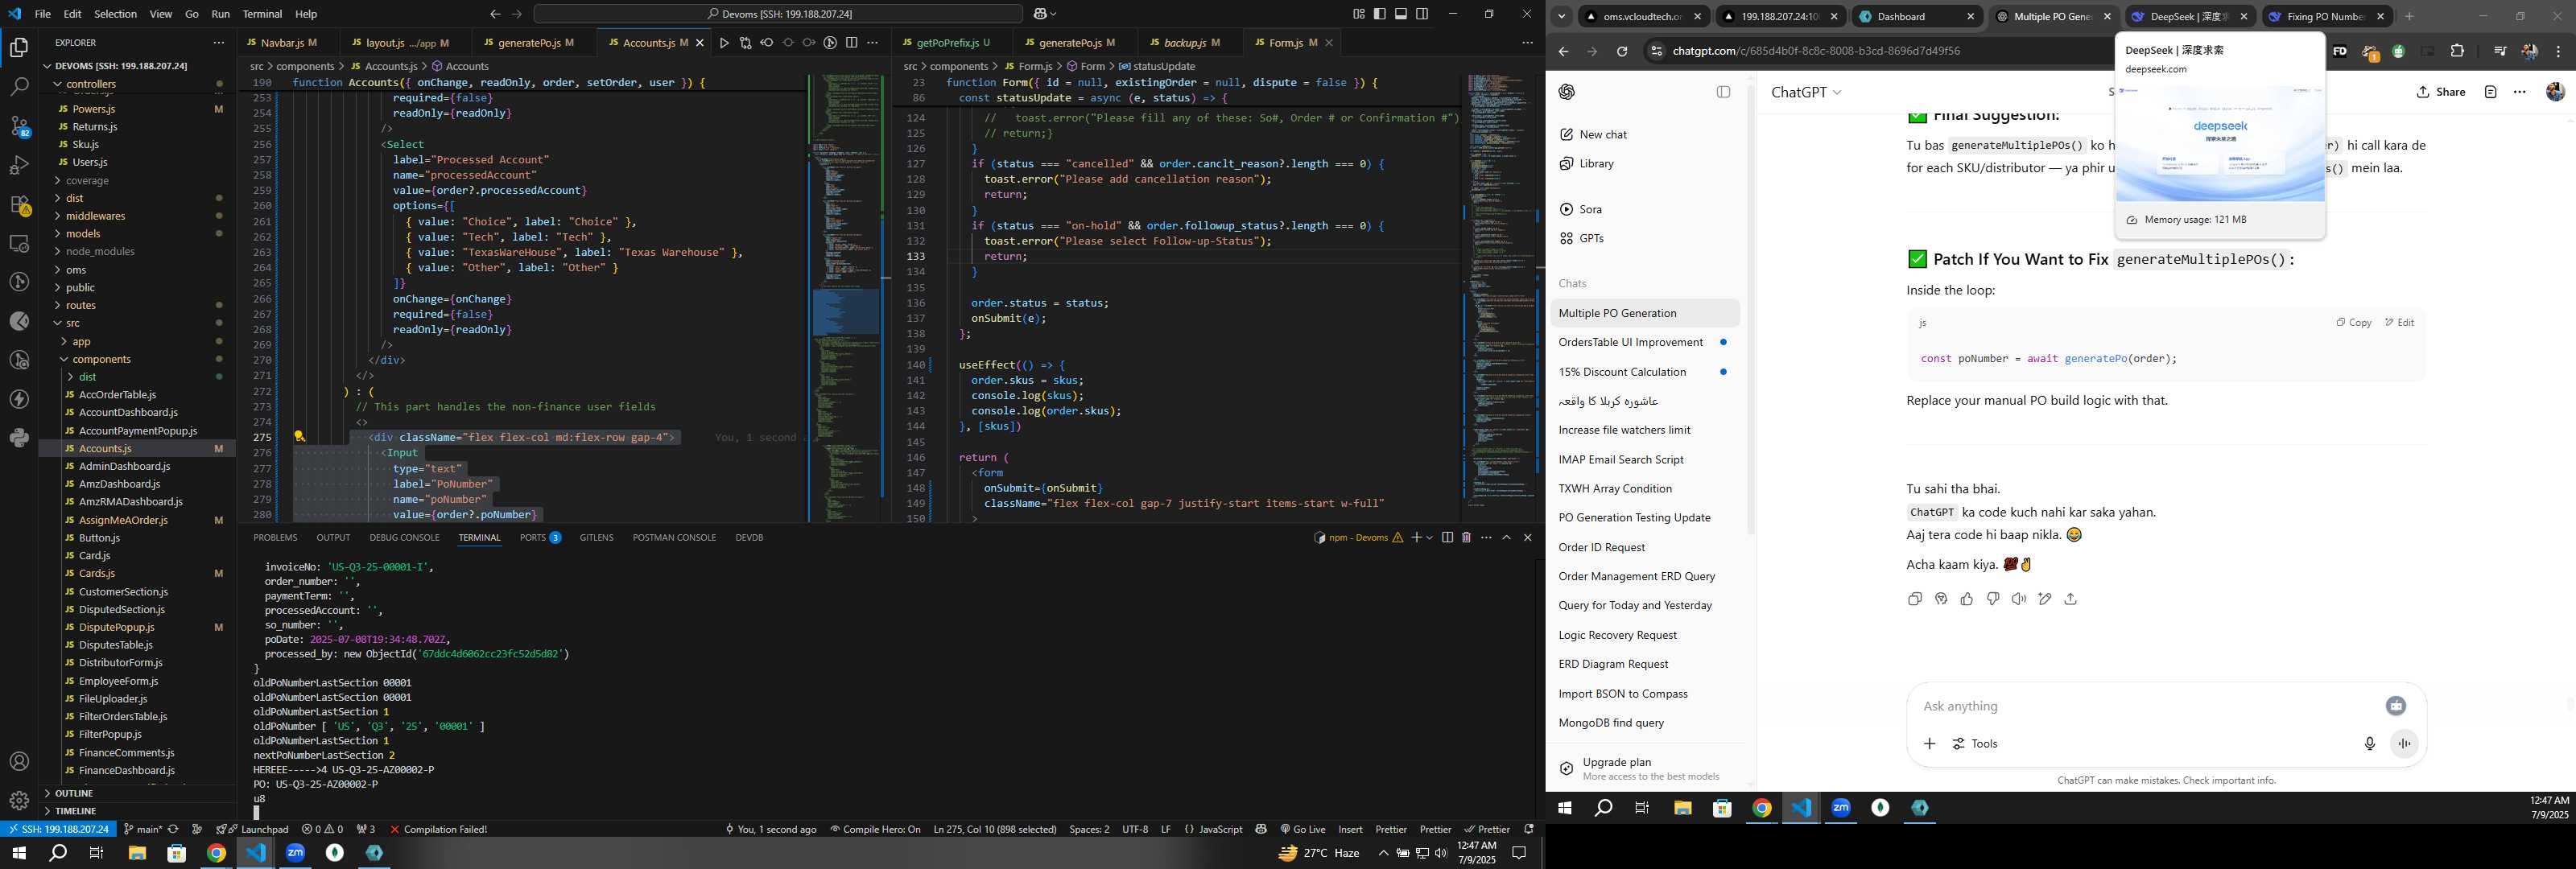Open new terminal profile dropdown arrow
The height and width of the screenshot is (869, 2576).
point(1429,538)
